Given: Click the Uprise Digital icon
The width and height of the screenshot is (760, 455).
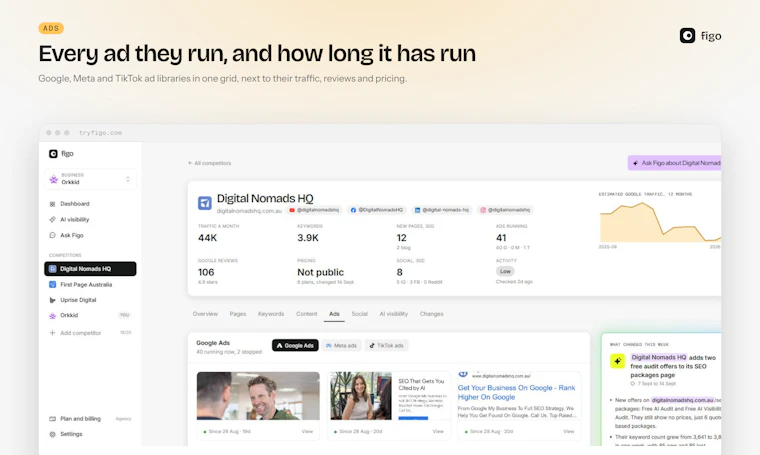Looking at the screenshot, I should pyautogui.click(x=52, y=300).
